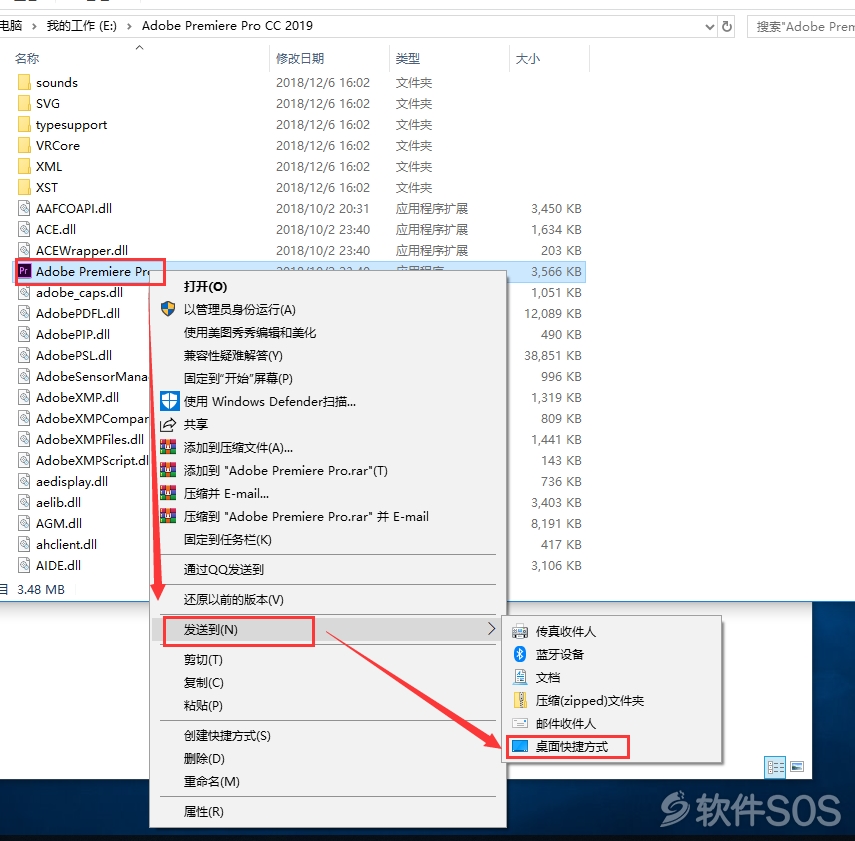Click the adobe_caps.dll file icon
Image resolution: width=855 pixels, height=841 pixels.
[x=24, y=292]
